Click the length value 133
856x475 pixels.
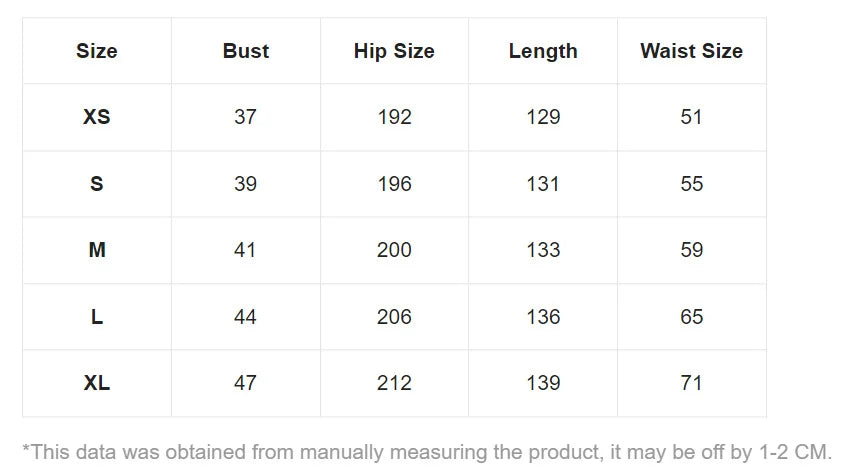[543, 250]
